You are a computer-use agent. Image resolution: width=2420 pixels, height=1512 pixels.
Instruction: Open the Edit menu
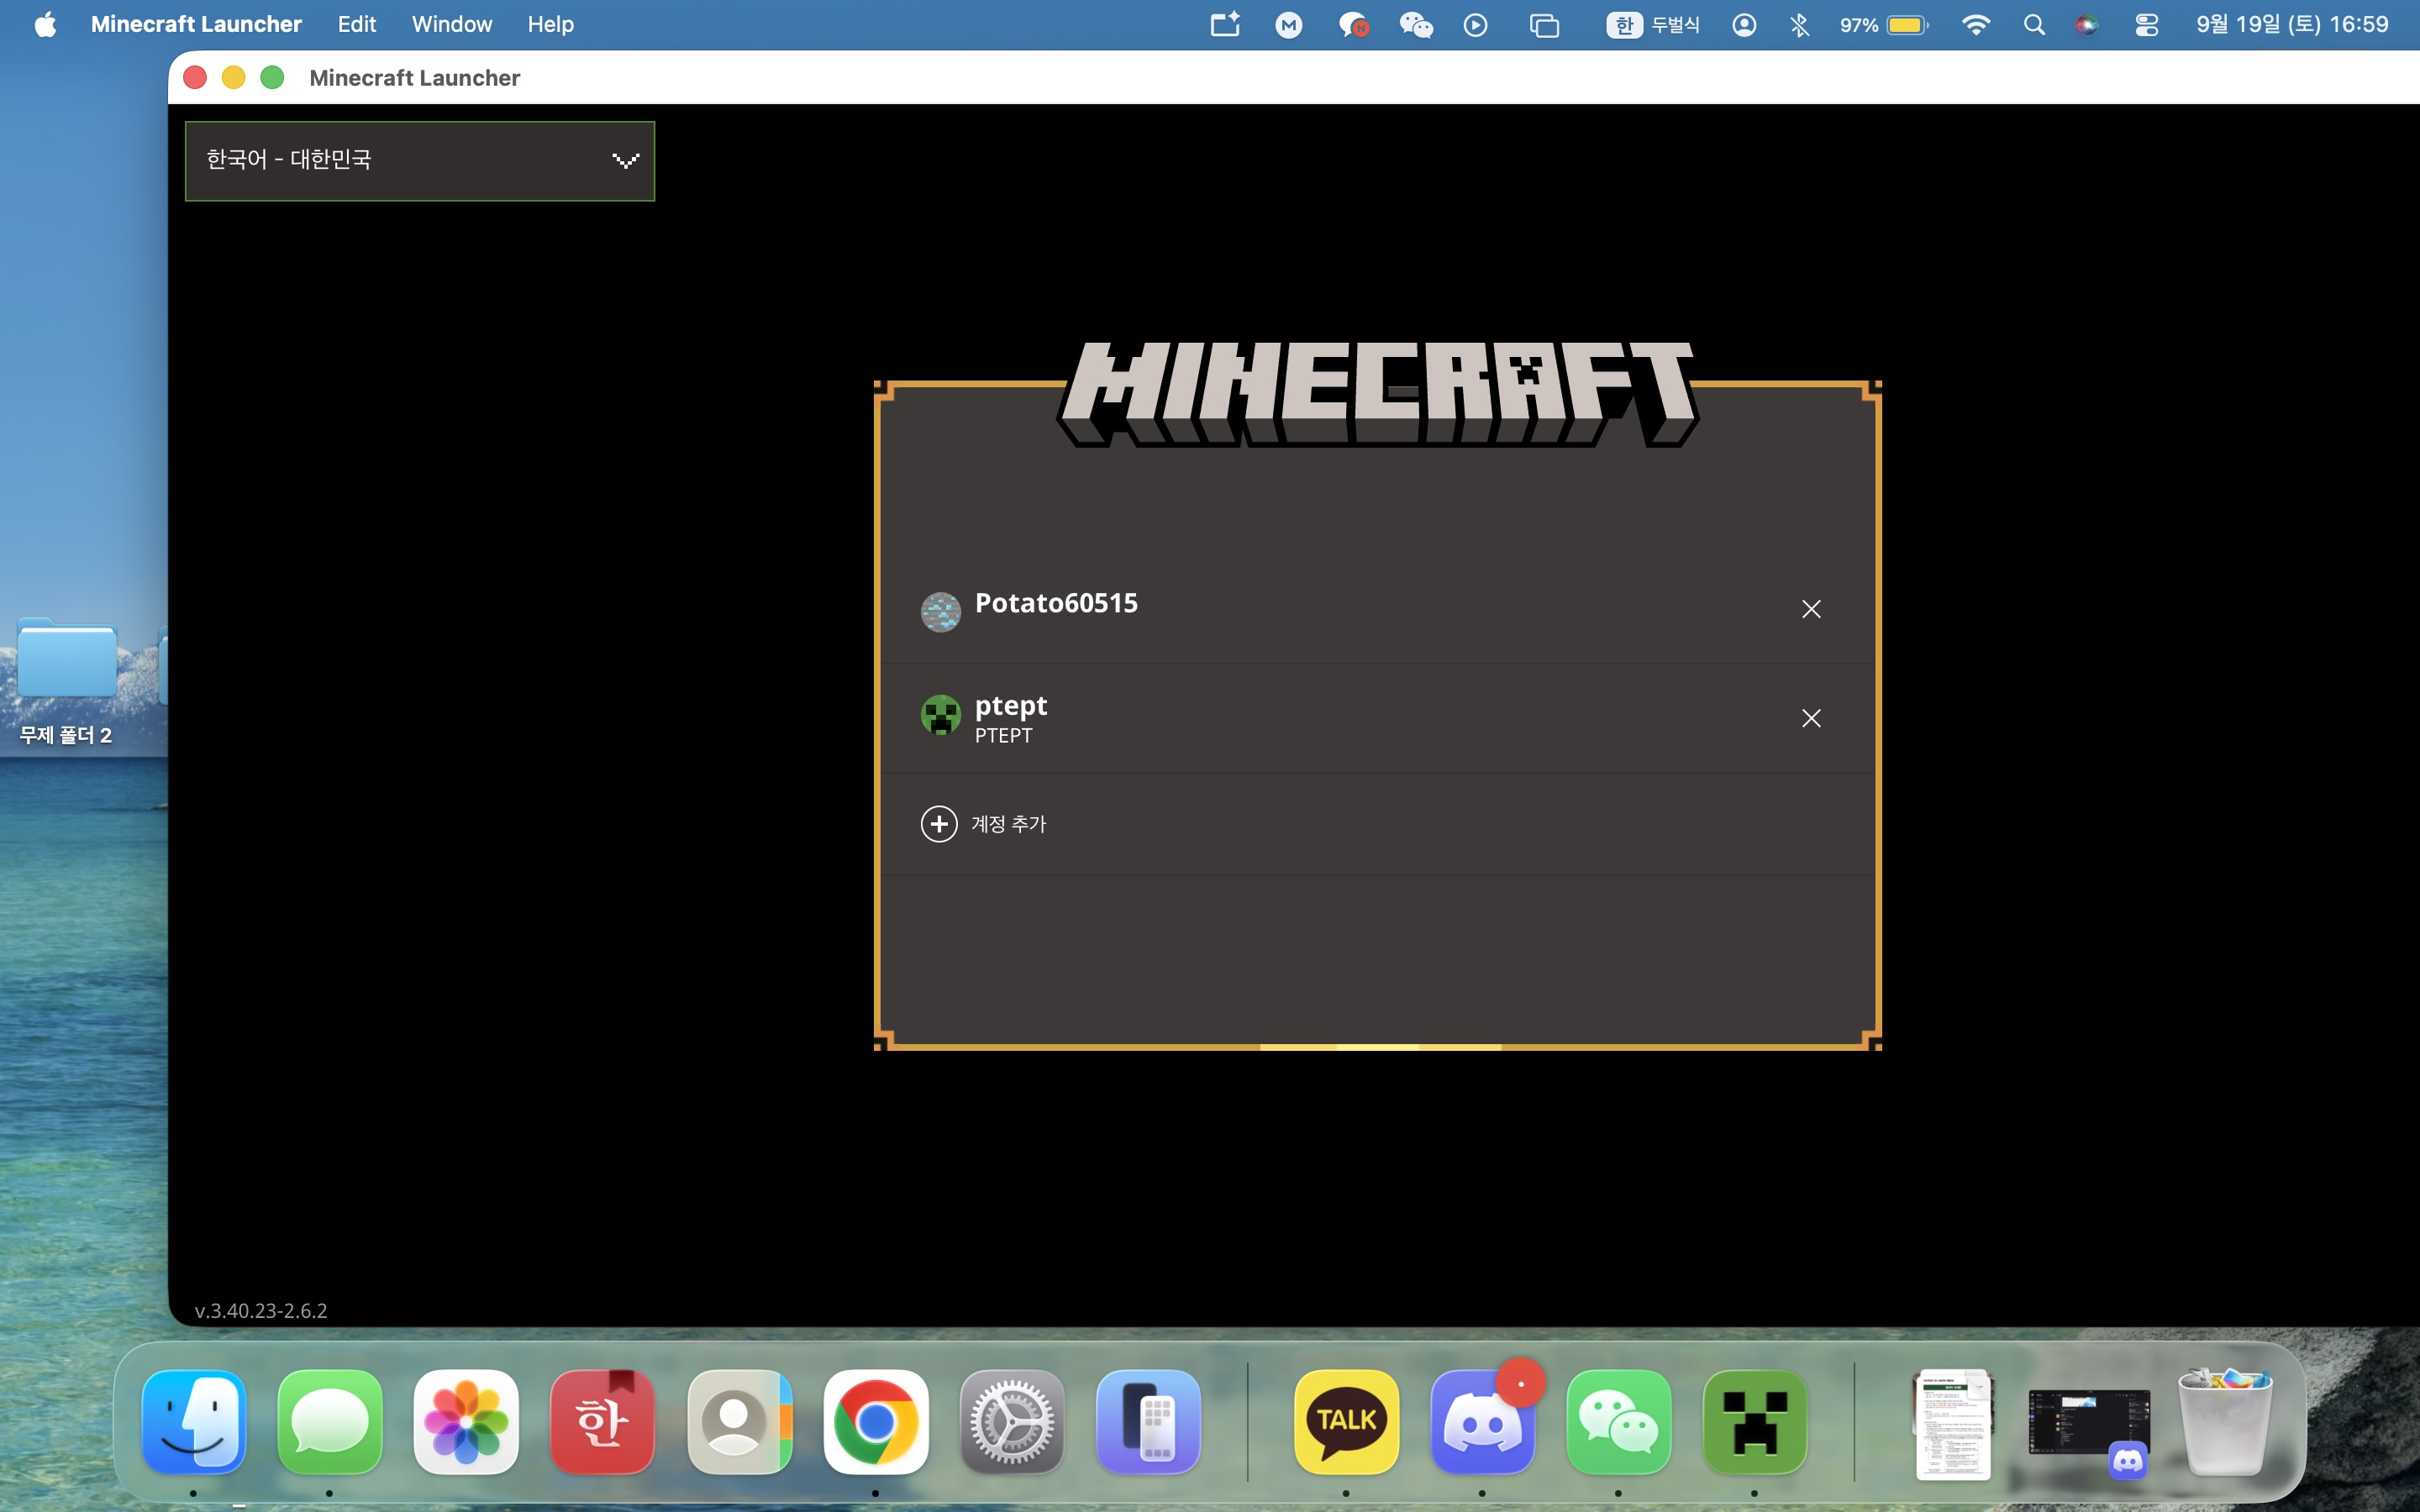point(356,24)
